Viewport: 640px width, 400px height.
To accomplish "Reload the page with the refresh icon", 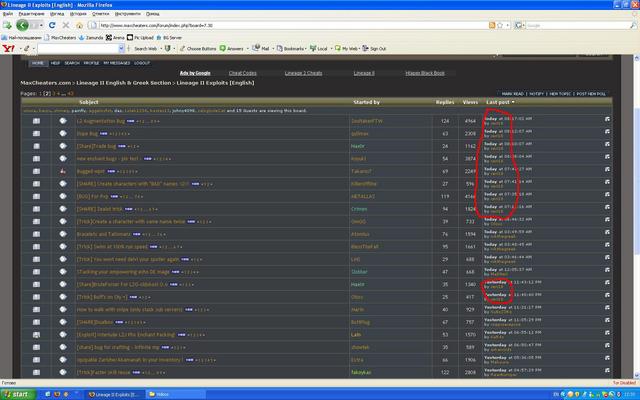I will (x=51, y=25).
